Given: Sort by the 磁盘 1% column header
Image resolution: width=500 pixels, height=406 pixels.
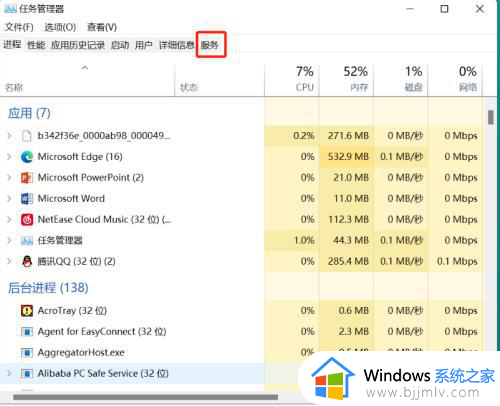Looking at the screenshot, I should tap(400, 80).
